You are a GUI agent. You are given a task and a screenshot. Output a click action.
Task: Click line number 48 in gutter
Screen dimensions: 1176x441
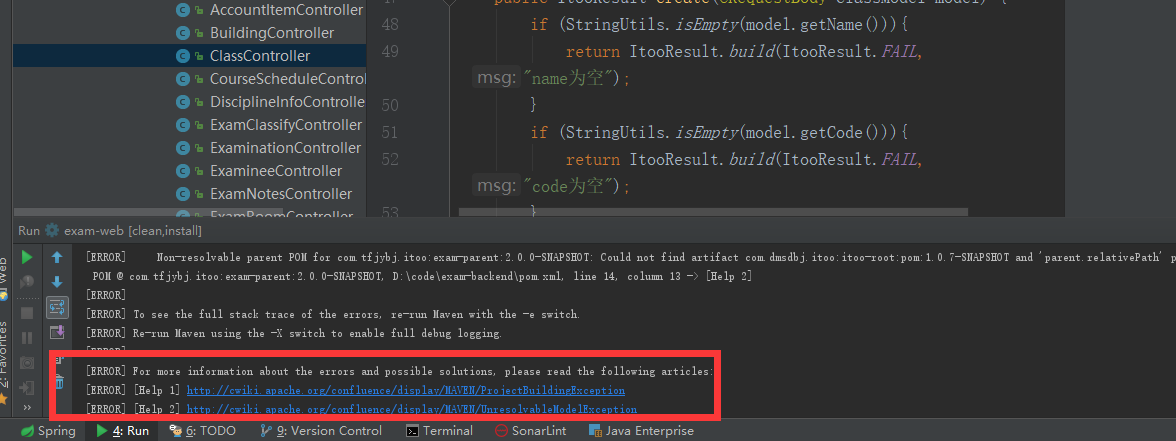point(390,25)
